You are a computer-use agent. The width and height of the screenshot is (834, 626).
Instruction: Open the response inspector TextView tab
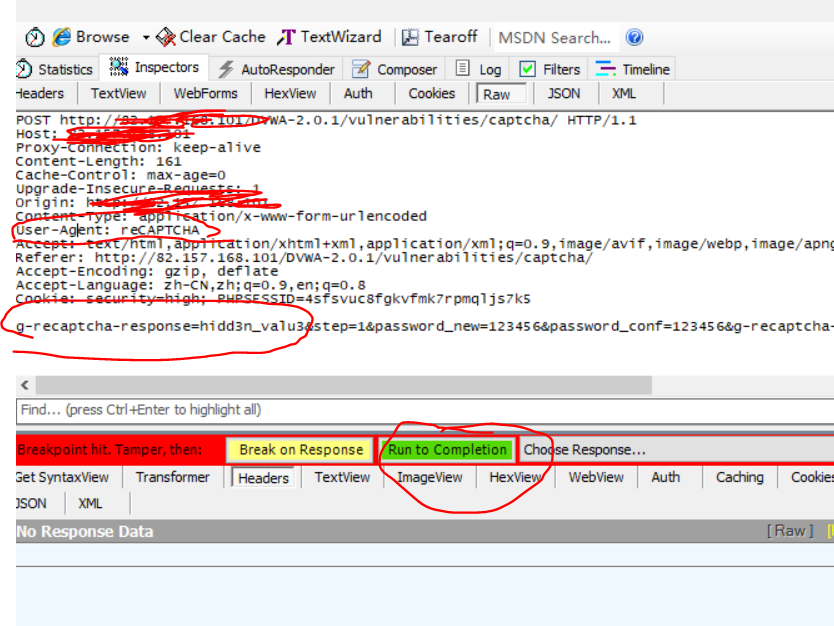coord(342,478)
